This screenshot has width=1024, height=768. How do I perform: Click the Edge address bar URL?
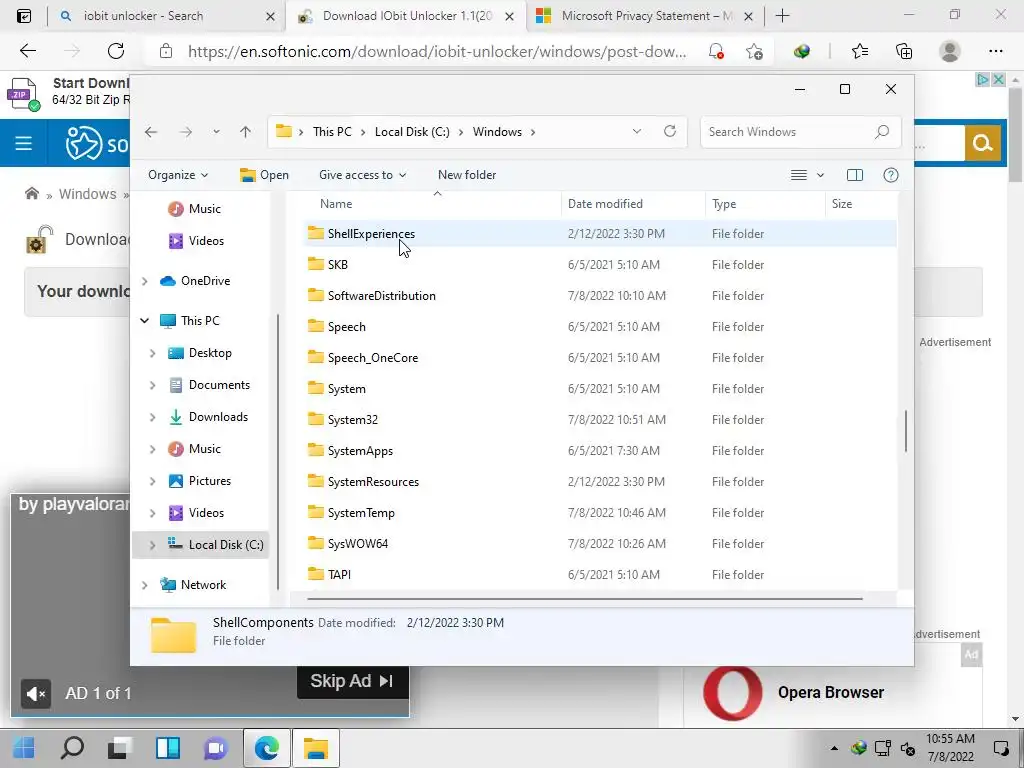click(437, 52)
